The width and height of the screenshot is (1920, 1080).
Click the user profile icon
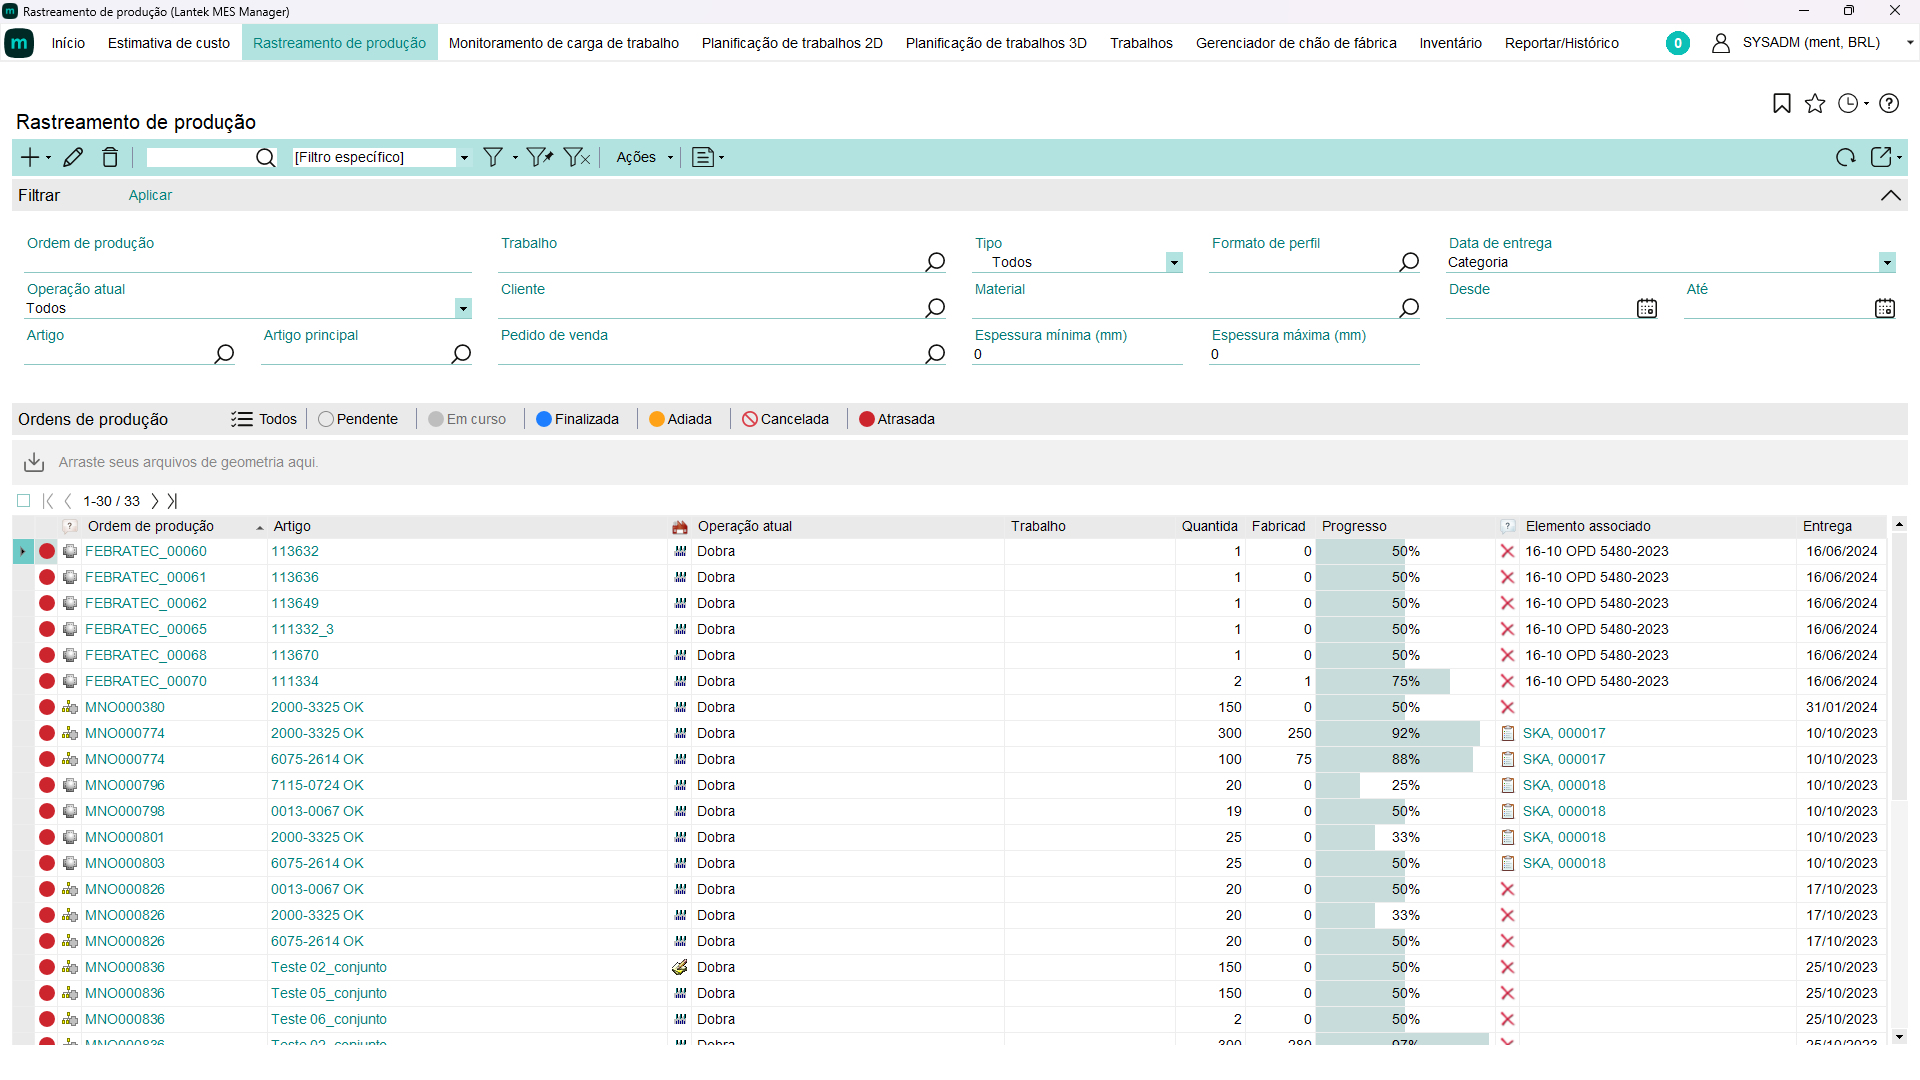[x=1721, y=43]
